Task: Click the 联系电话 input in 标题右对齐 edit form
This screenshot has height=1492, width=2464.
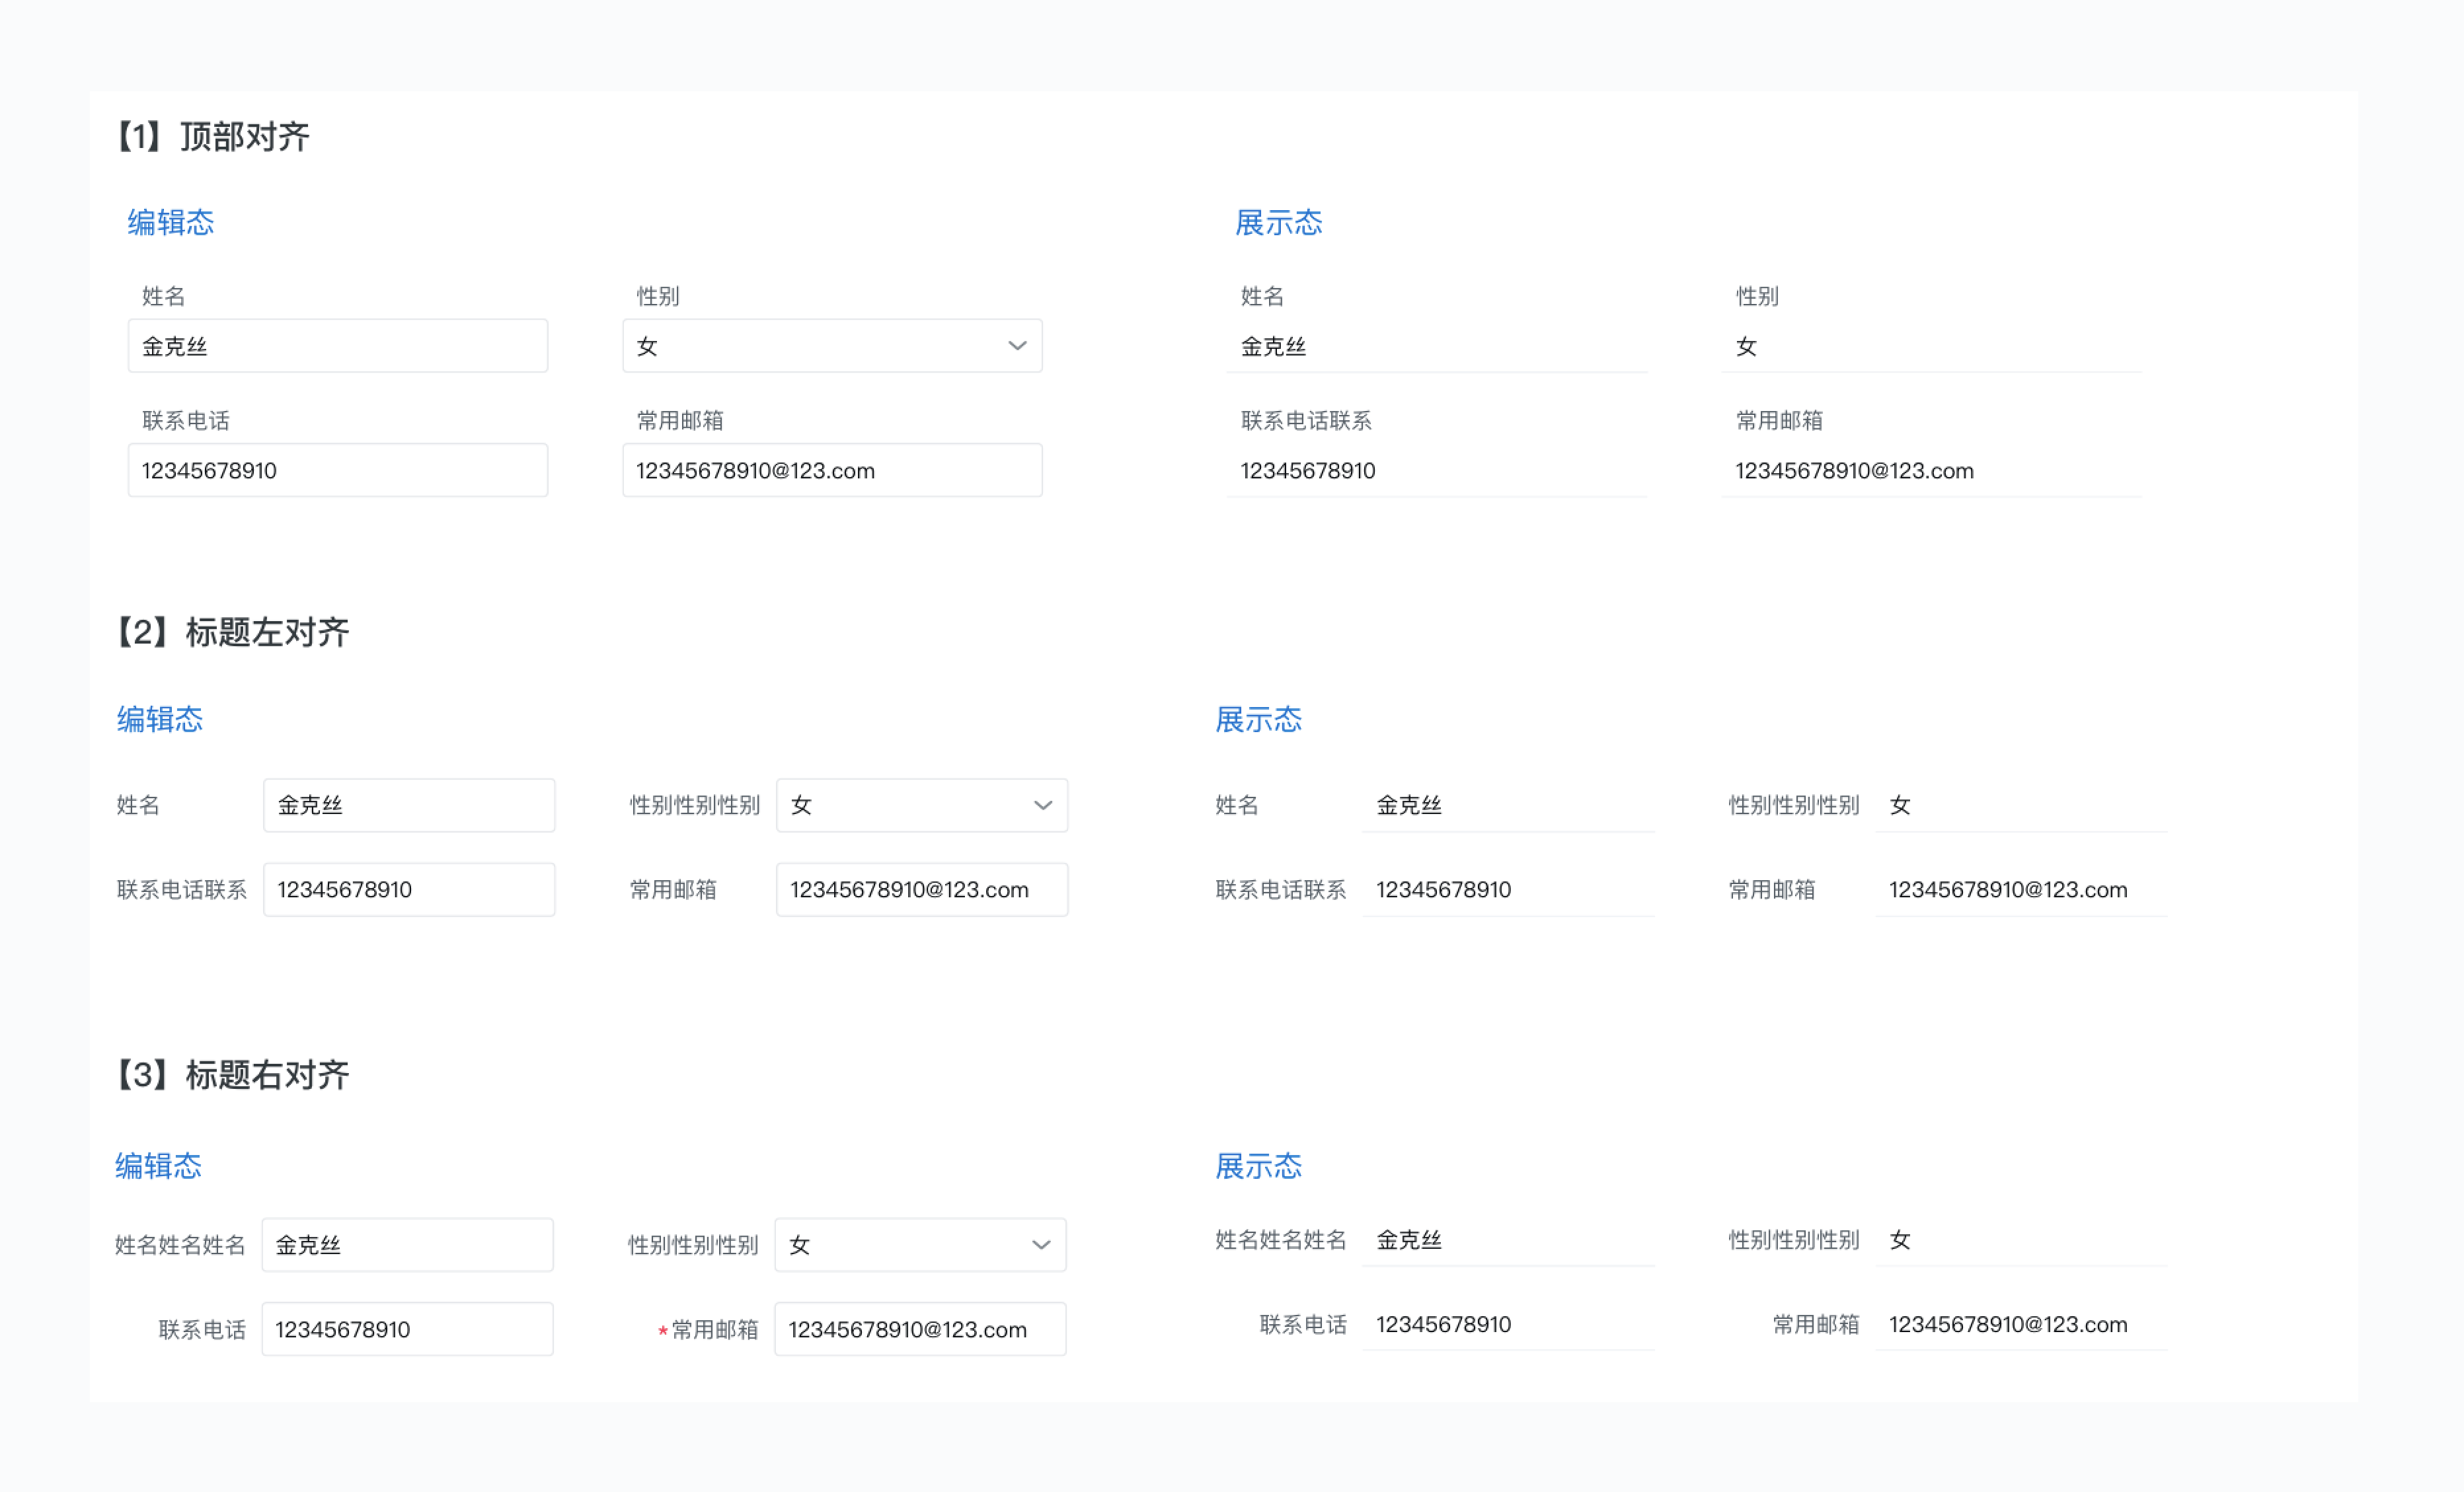Action: pos(407,1329)
